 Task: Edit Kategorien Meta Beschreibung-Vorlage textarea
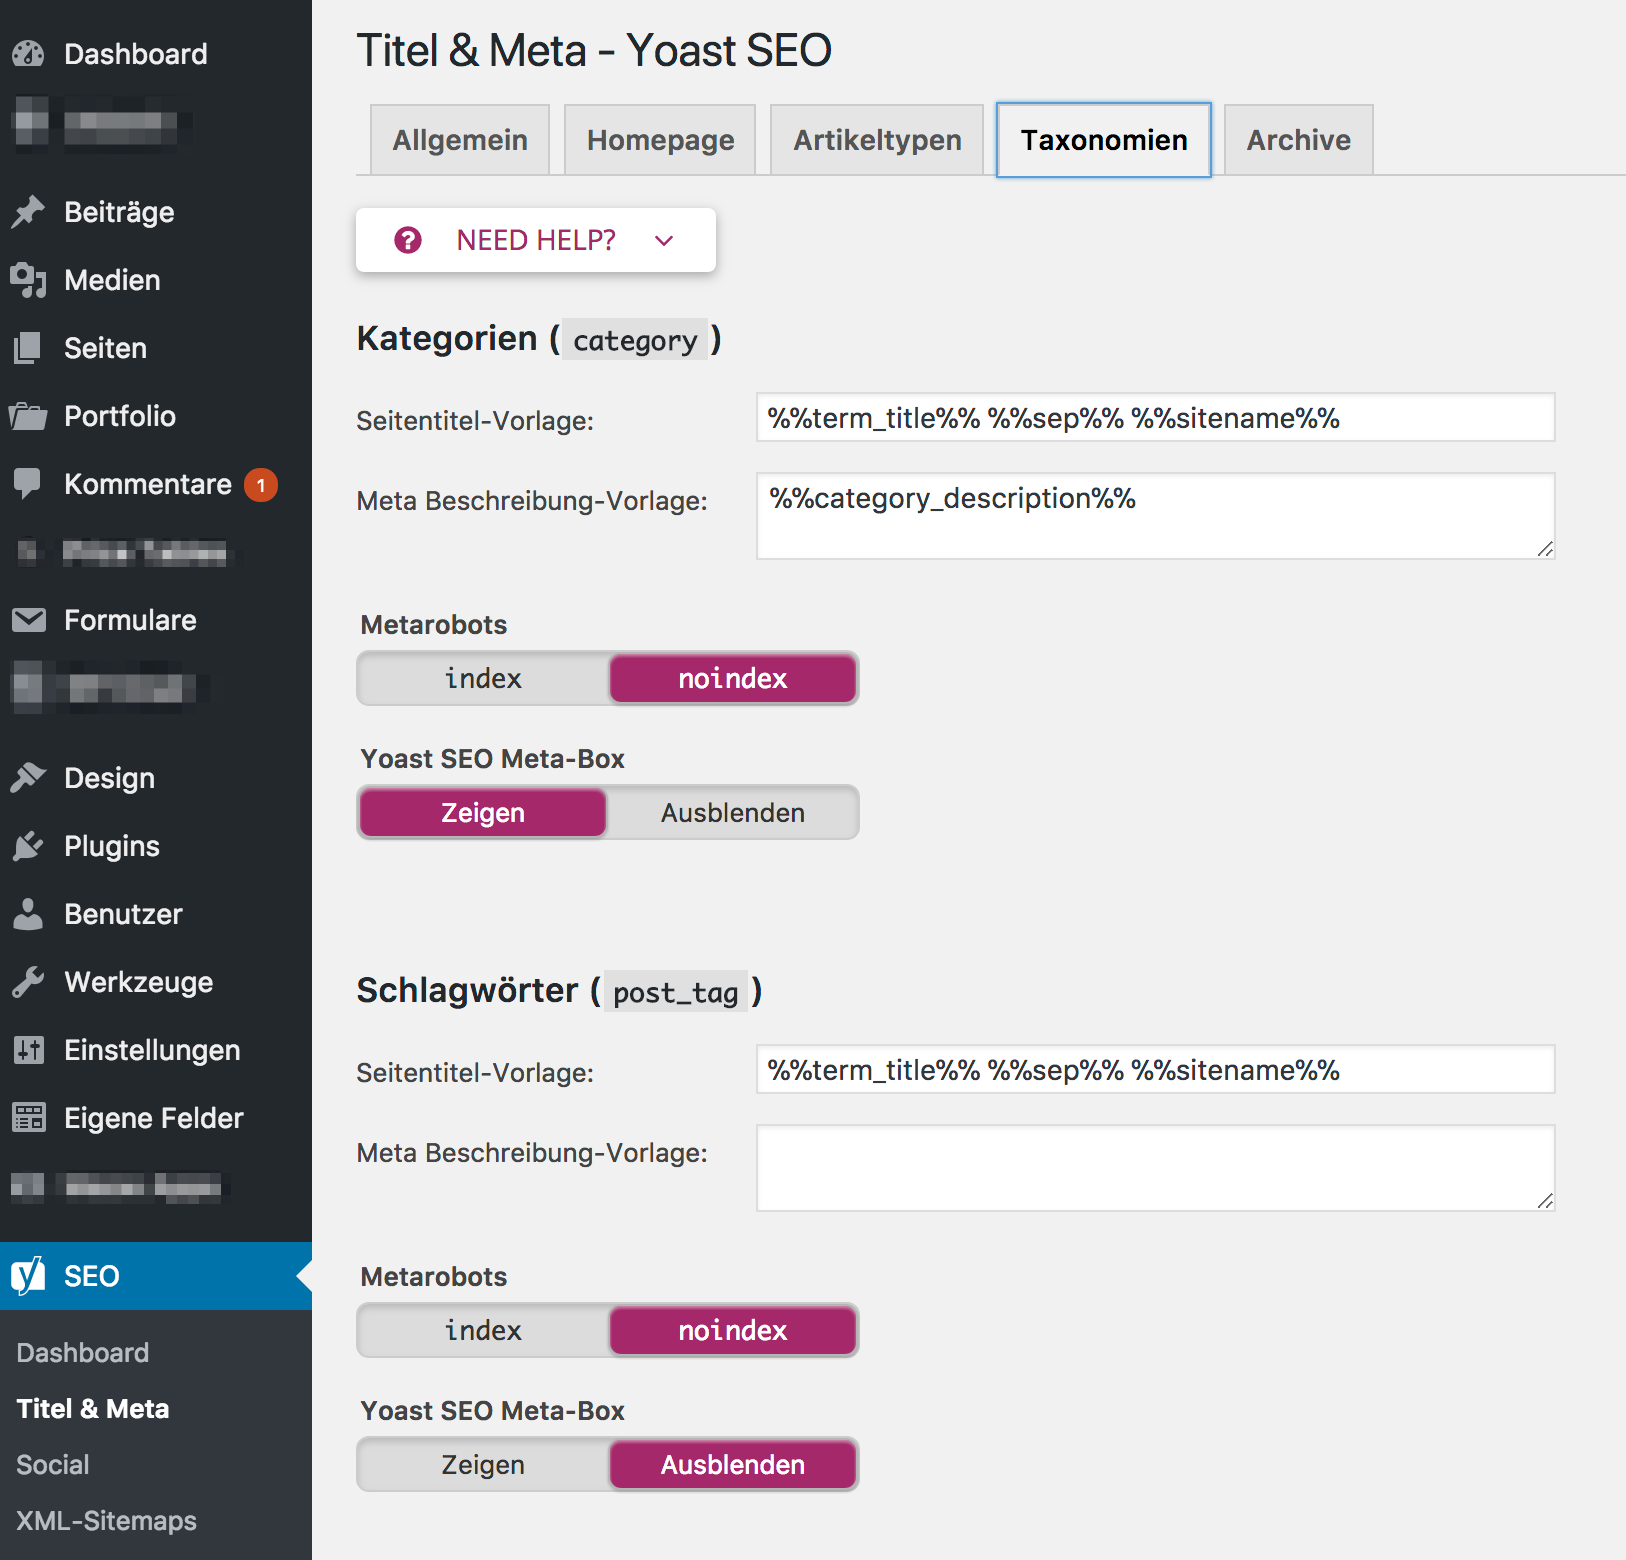(x=1156, y=516)
